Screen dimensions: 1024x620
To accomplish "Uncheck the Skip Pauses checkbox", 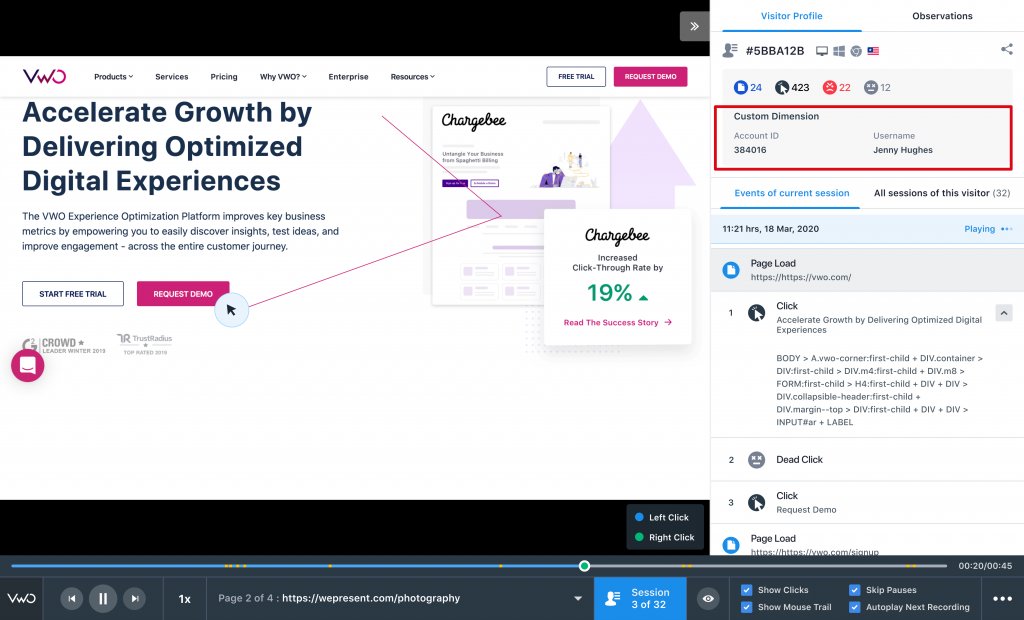I will pos(854,590).
